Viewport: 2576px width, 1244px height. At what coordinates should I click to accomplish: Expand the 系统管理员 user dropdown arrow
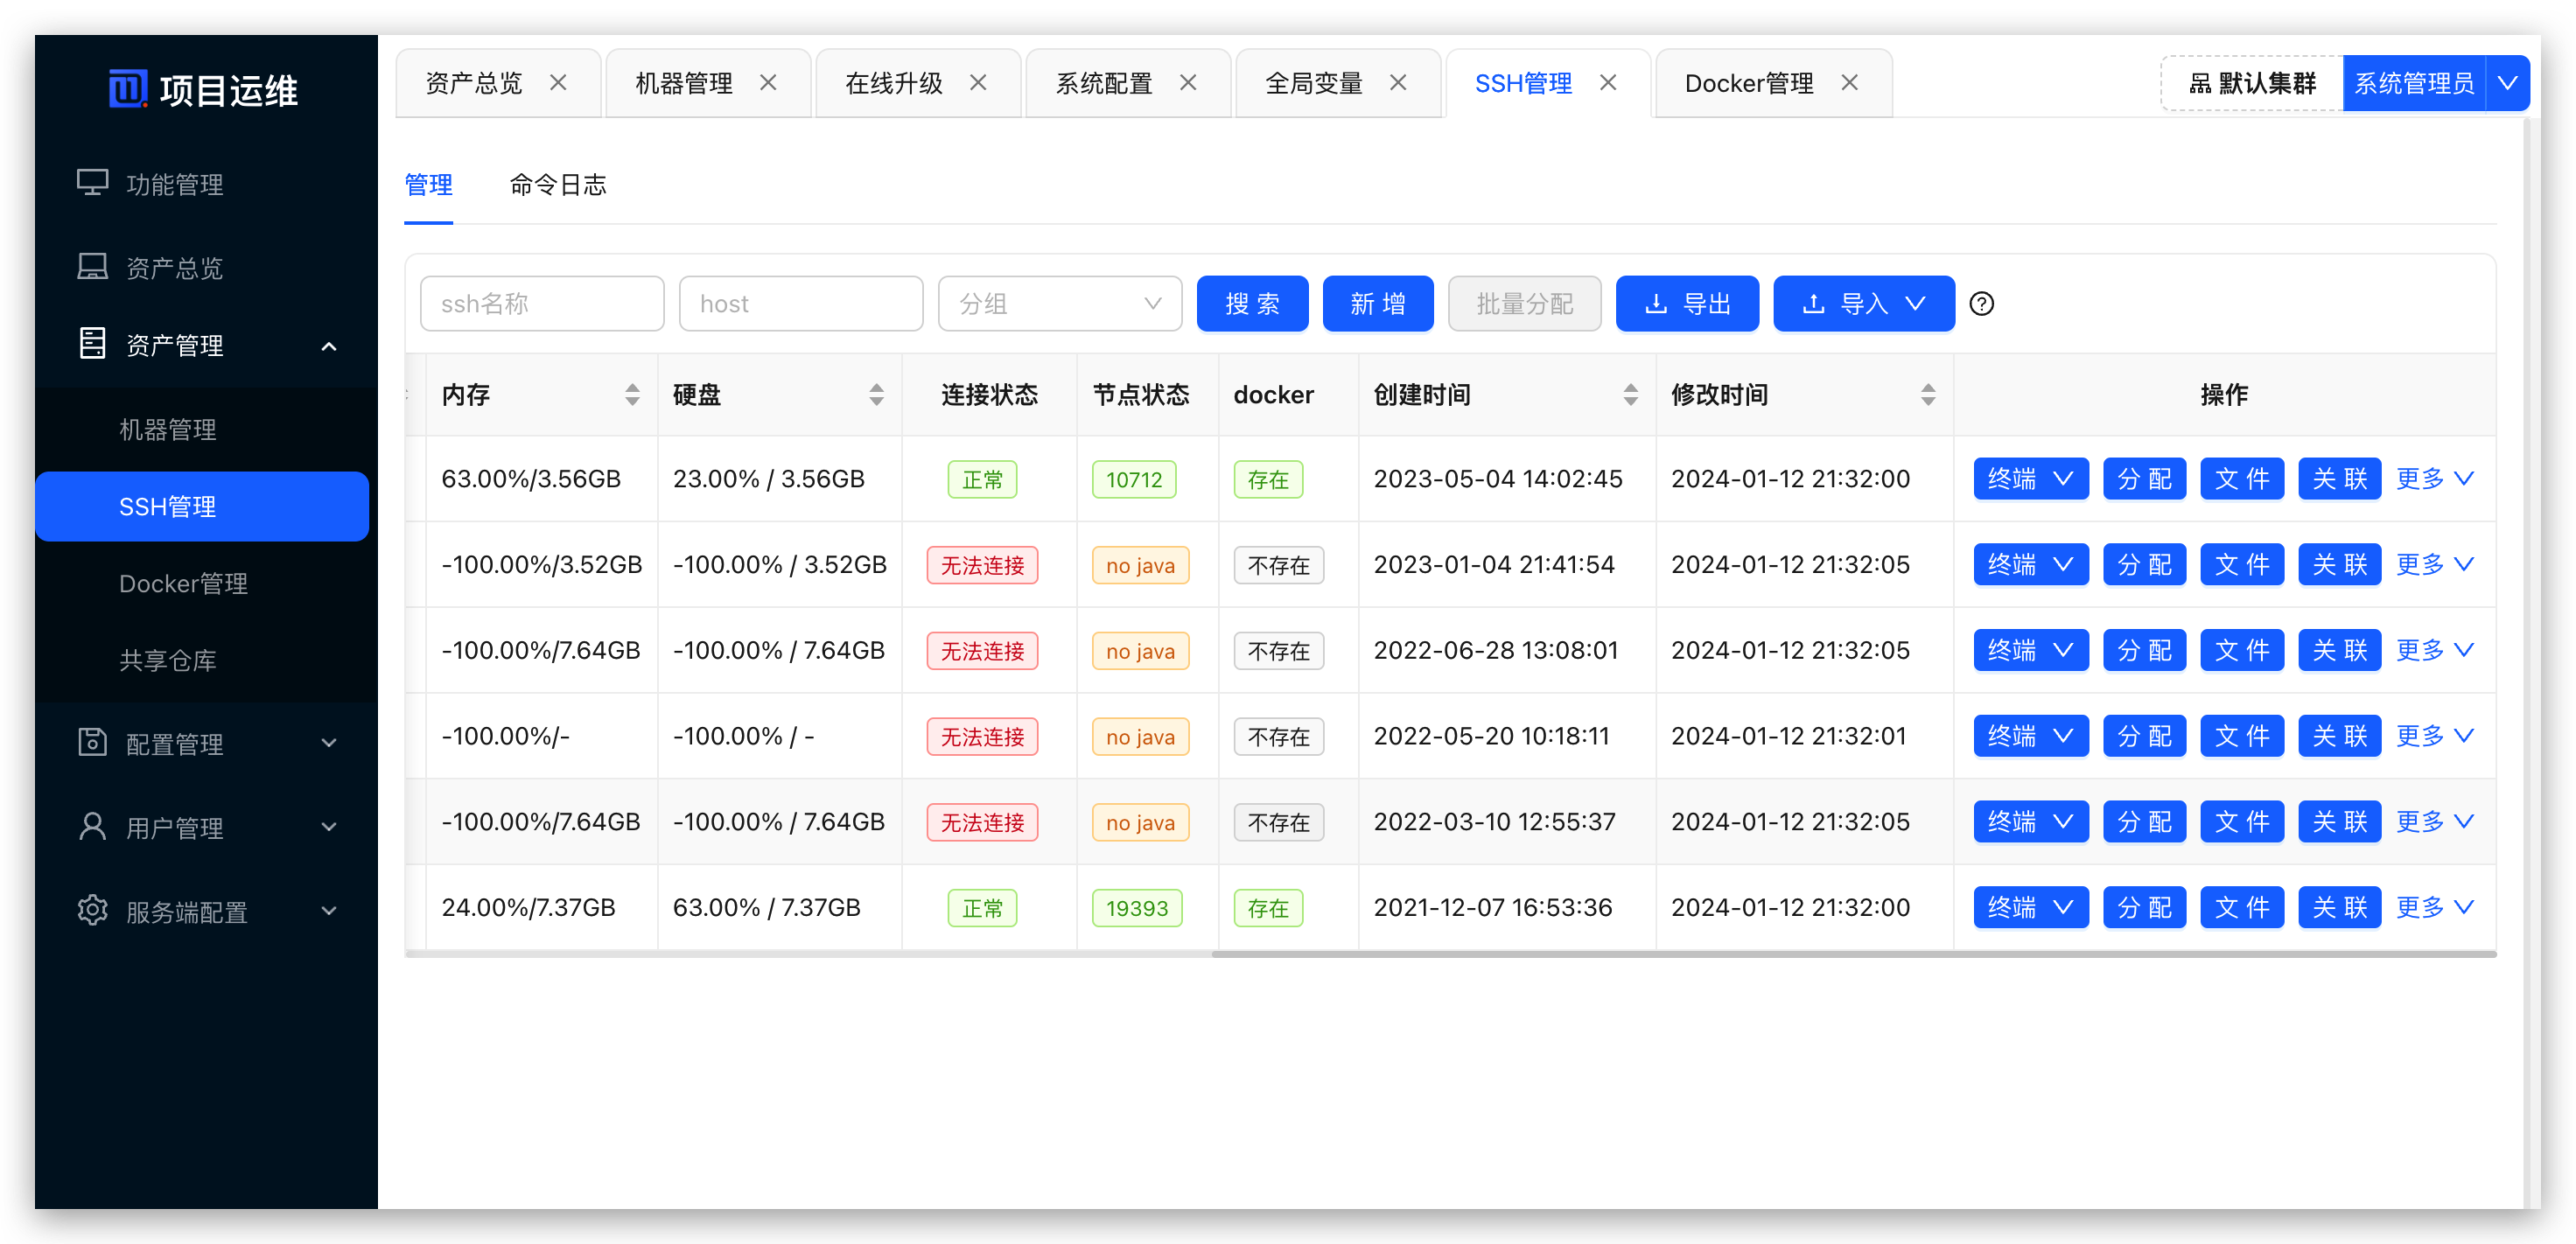(2507, 83)
